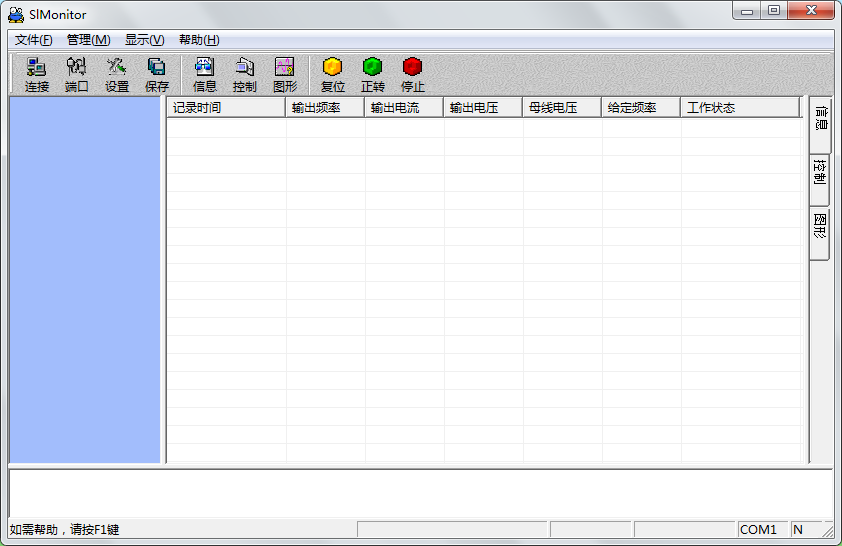Open the 管理(M) menu

(x=88, y=40)
